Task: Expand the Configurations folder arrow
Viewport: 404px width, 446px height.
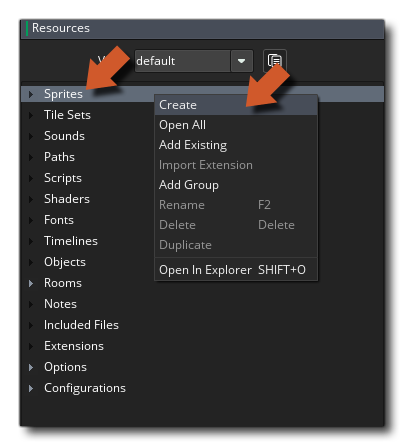Action: pos(31,388)
